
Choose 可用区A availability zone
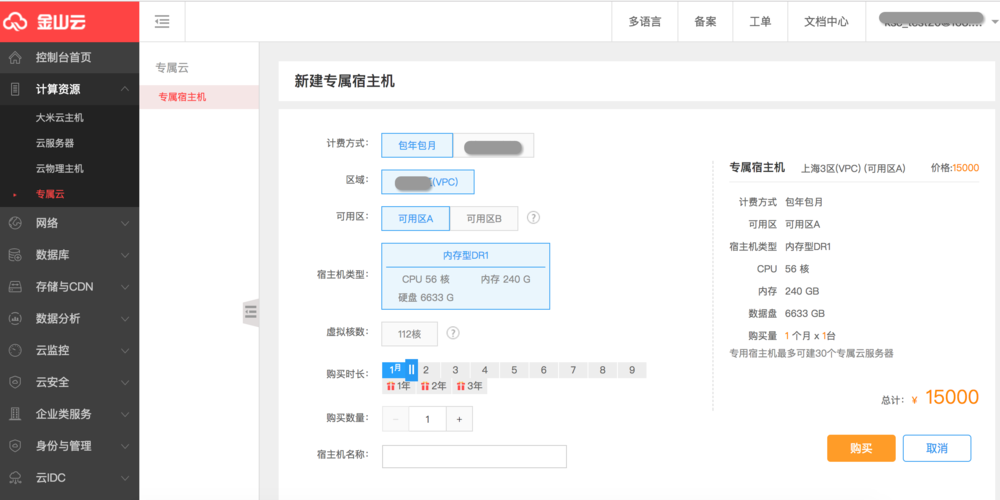point(416,218)
